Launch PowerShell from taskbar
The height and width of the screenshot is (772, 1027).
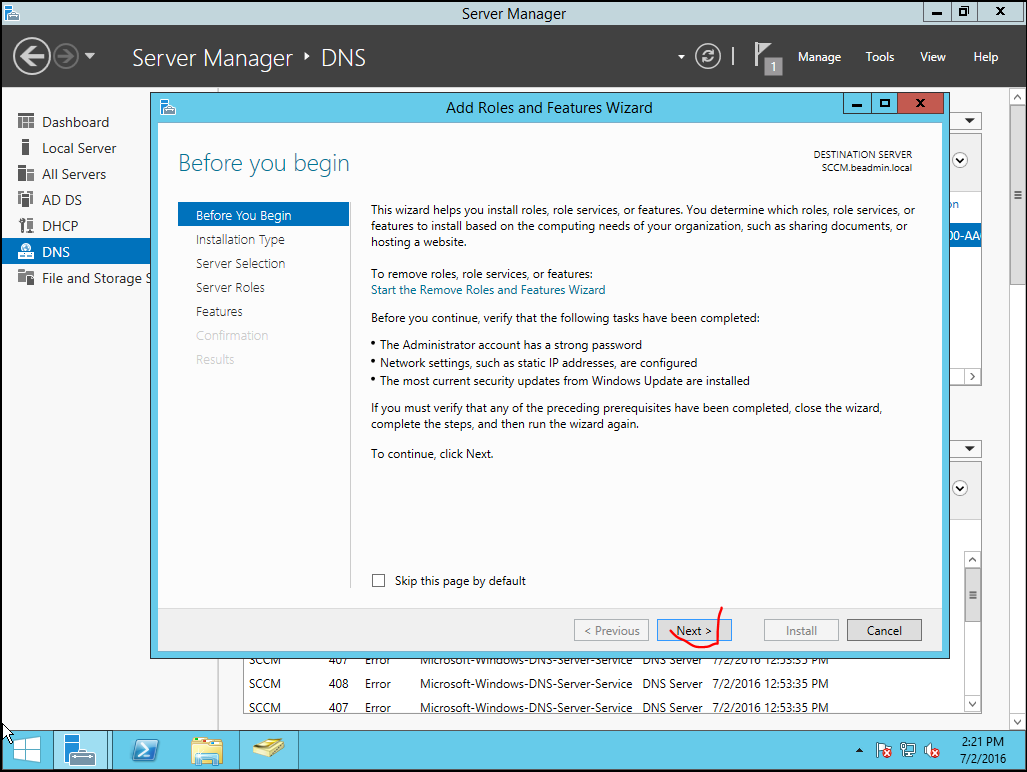145,750
